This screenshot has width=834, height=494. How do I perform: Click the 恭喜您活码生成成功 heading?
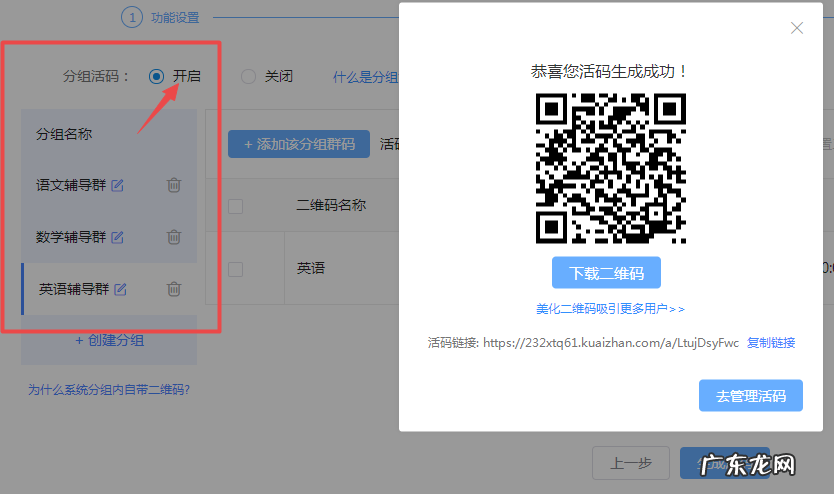point(610,71)
